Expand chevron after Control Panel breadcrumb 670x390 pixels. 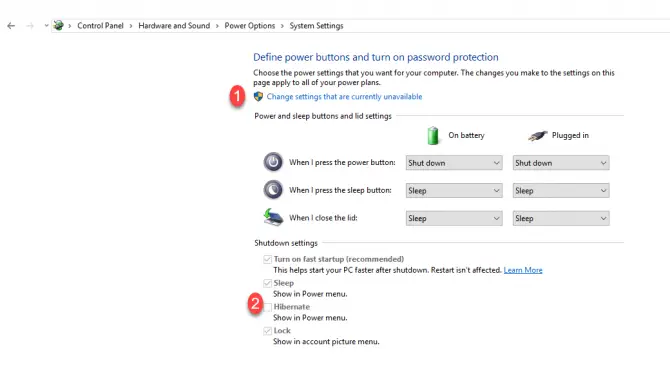click(131, 26)
